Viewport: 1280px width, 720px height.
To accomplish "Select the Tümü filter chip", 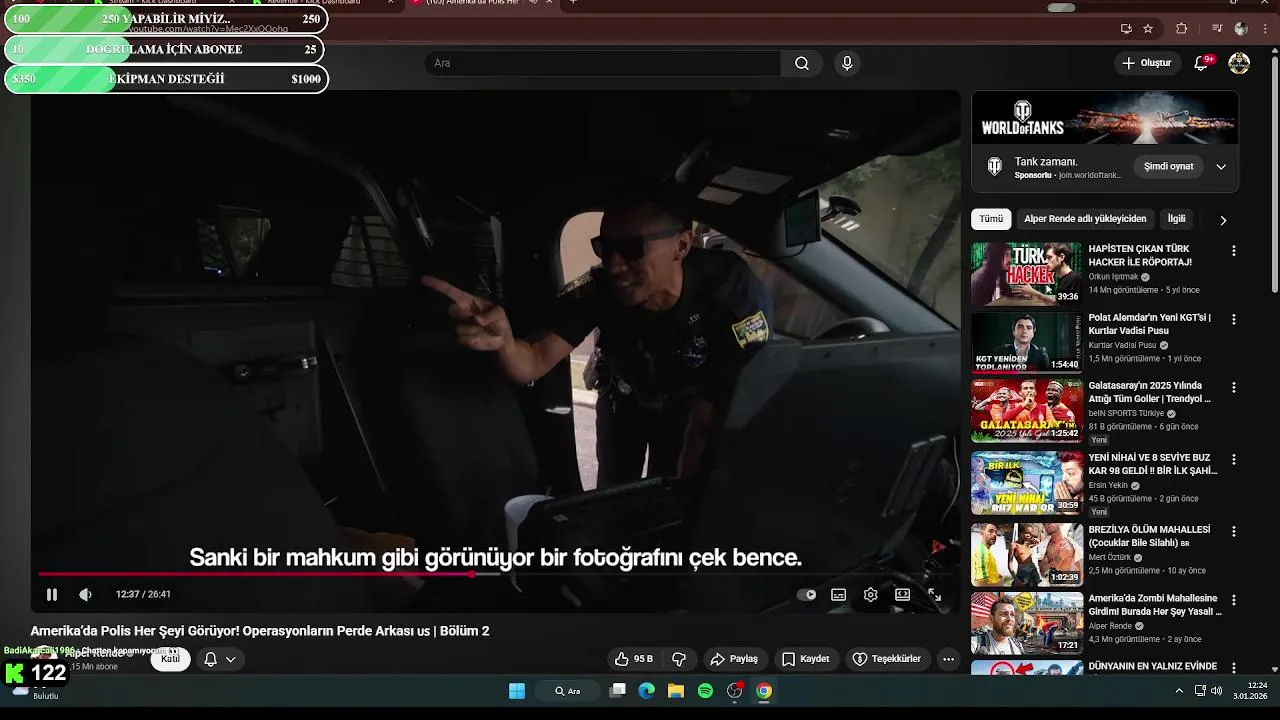I will [x=991, y=219].
